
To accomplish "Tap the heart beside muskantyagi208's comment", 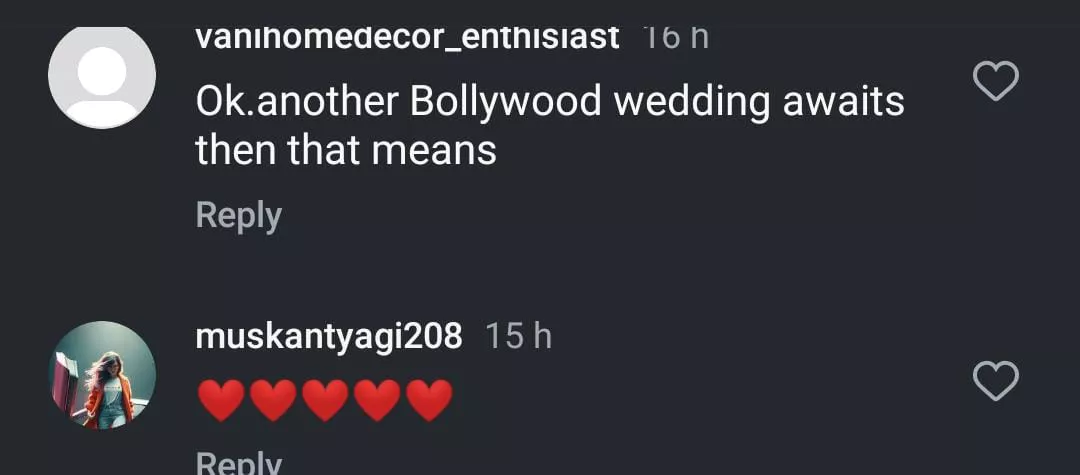I will tap(995, 381).
